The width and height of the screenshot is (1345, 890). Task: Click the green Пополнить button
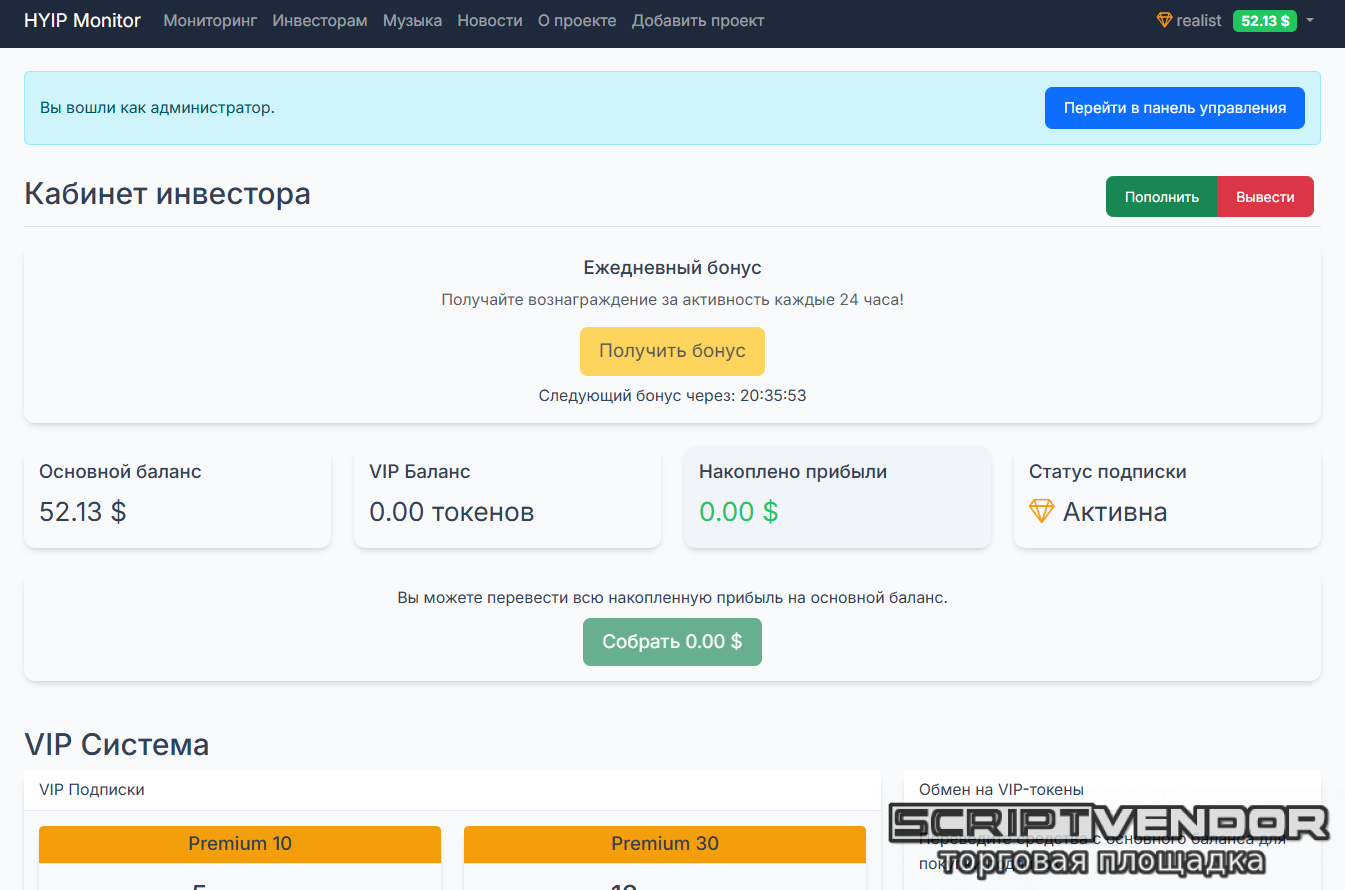point(1161,197)
